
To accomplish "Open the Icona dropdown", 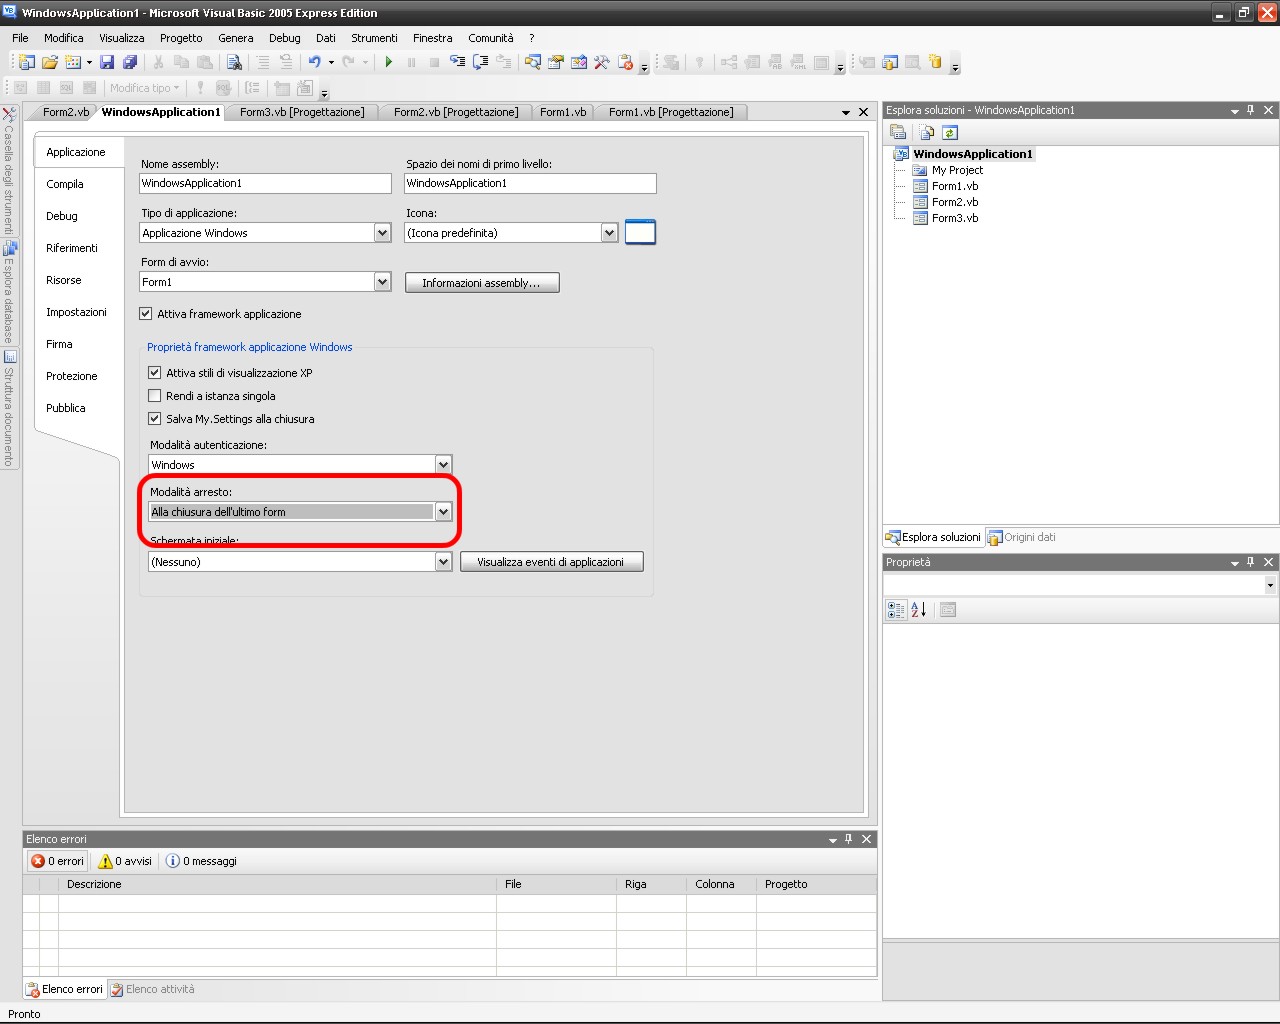I will pyautogui.click(x=609, y=233).
